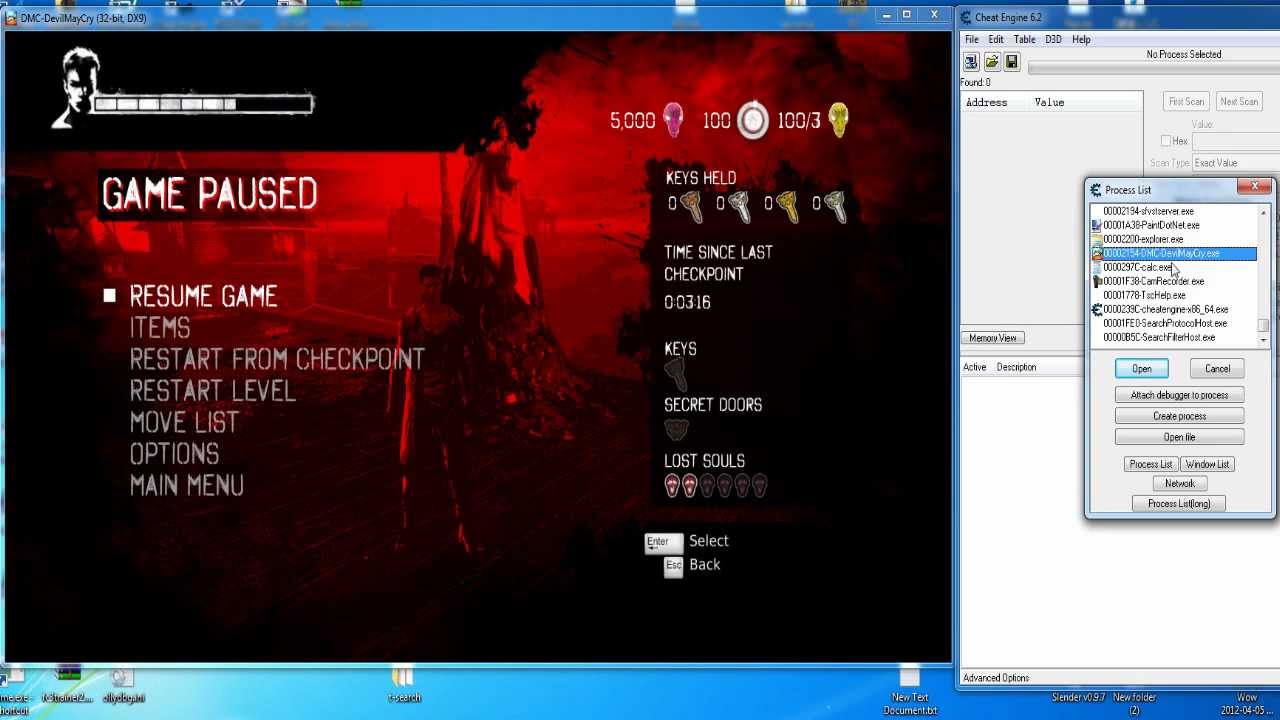Click the red orb currency icon

[x=673, y=120]
